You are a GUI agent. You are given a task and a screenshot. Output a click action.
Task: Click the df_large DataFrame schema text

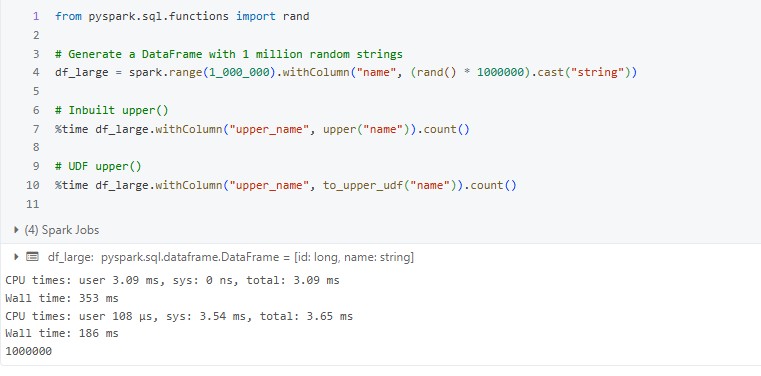231,258
